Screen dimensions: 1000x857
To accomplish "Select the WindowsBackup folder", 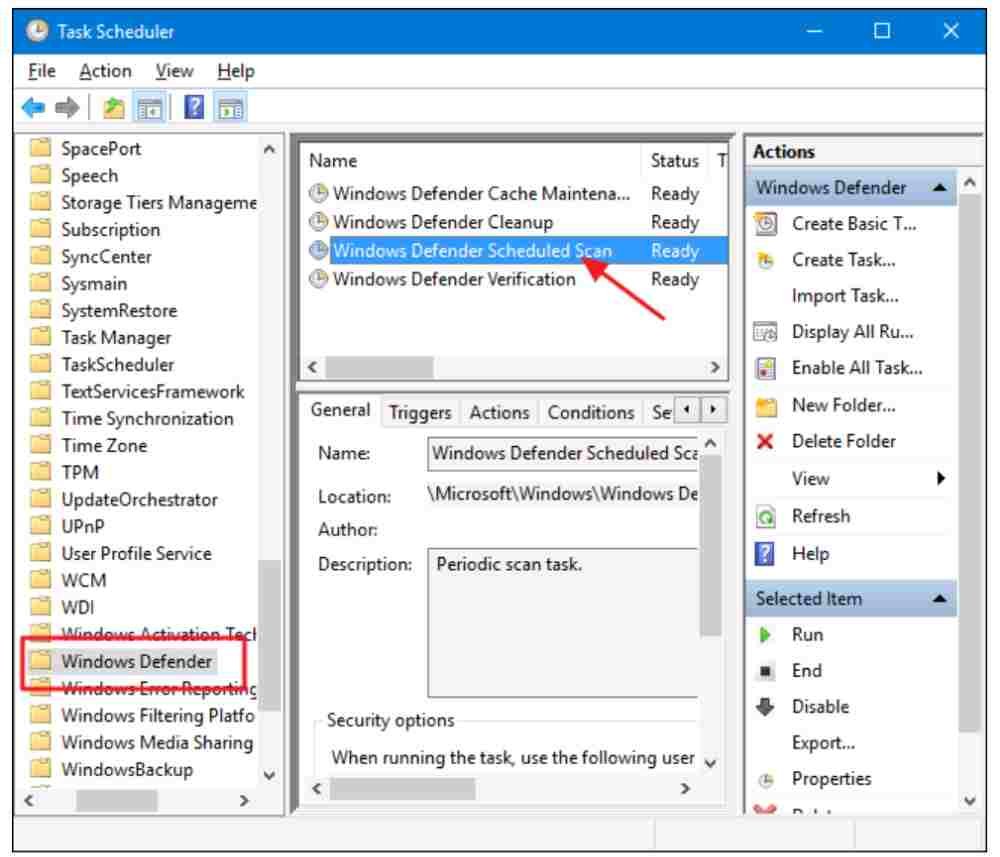I will tap(127, 770).
